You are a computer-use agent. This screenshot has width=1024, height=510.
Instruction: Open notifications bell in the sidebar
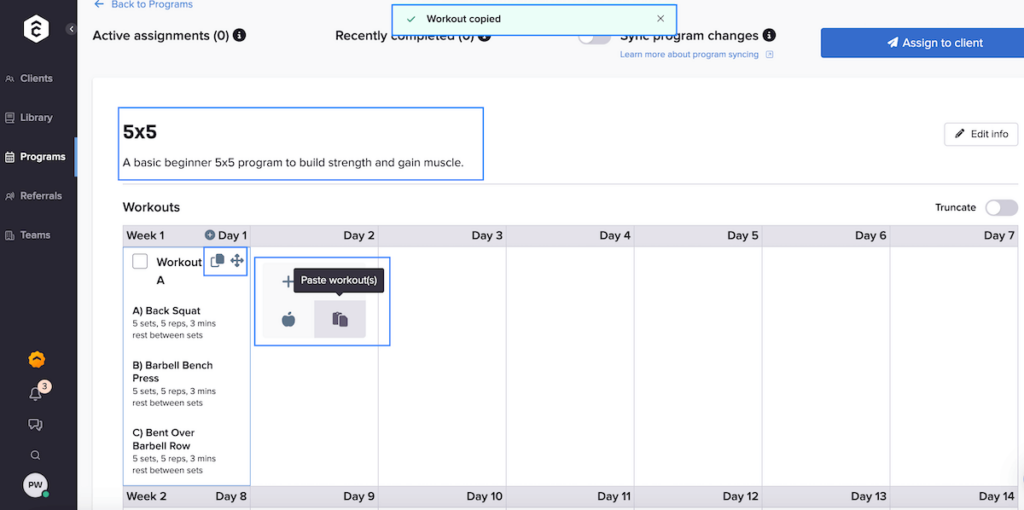tap(36, 393)
